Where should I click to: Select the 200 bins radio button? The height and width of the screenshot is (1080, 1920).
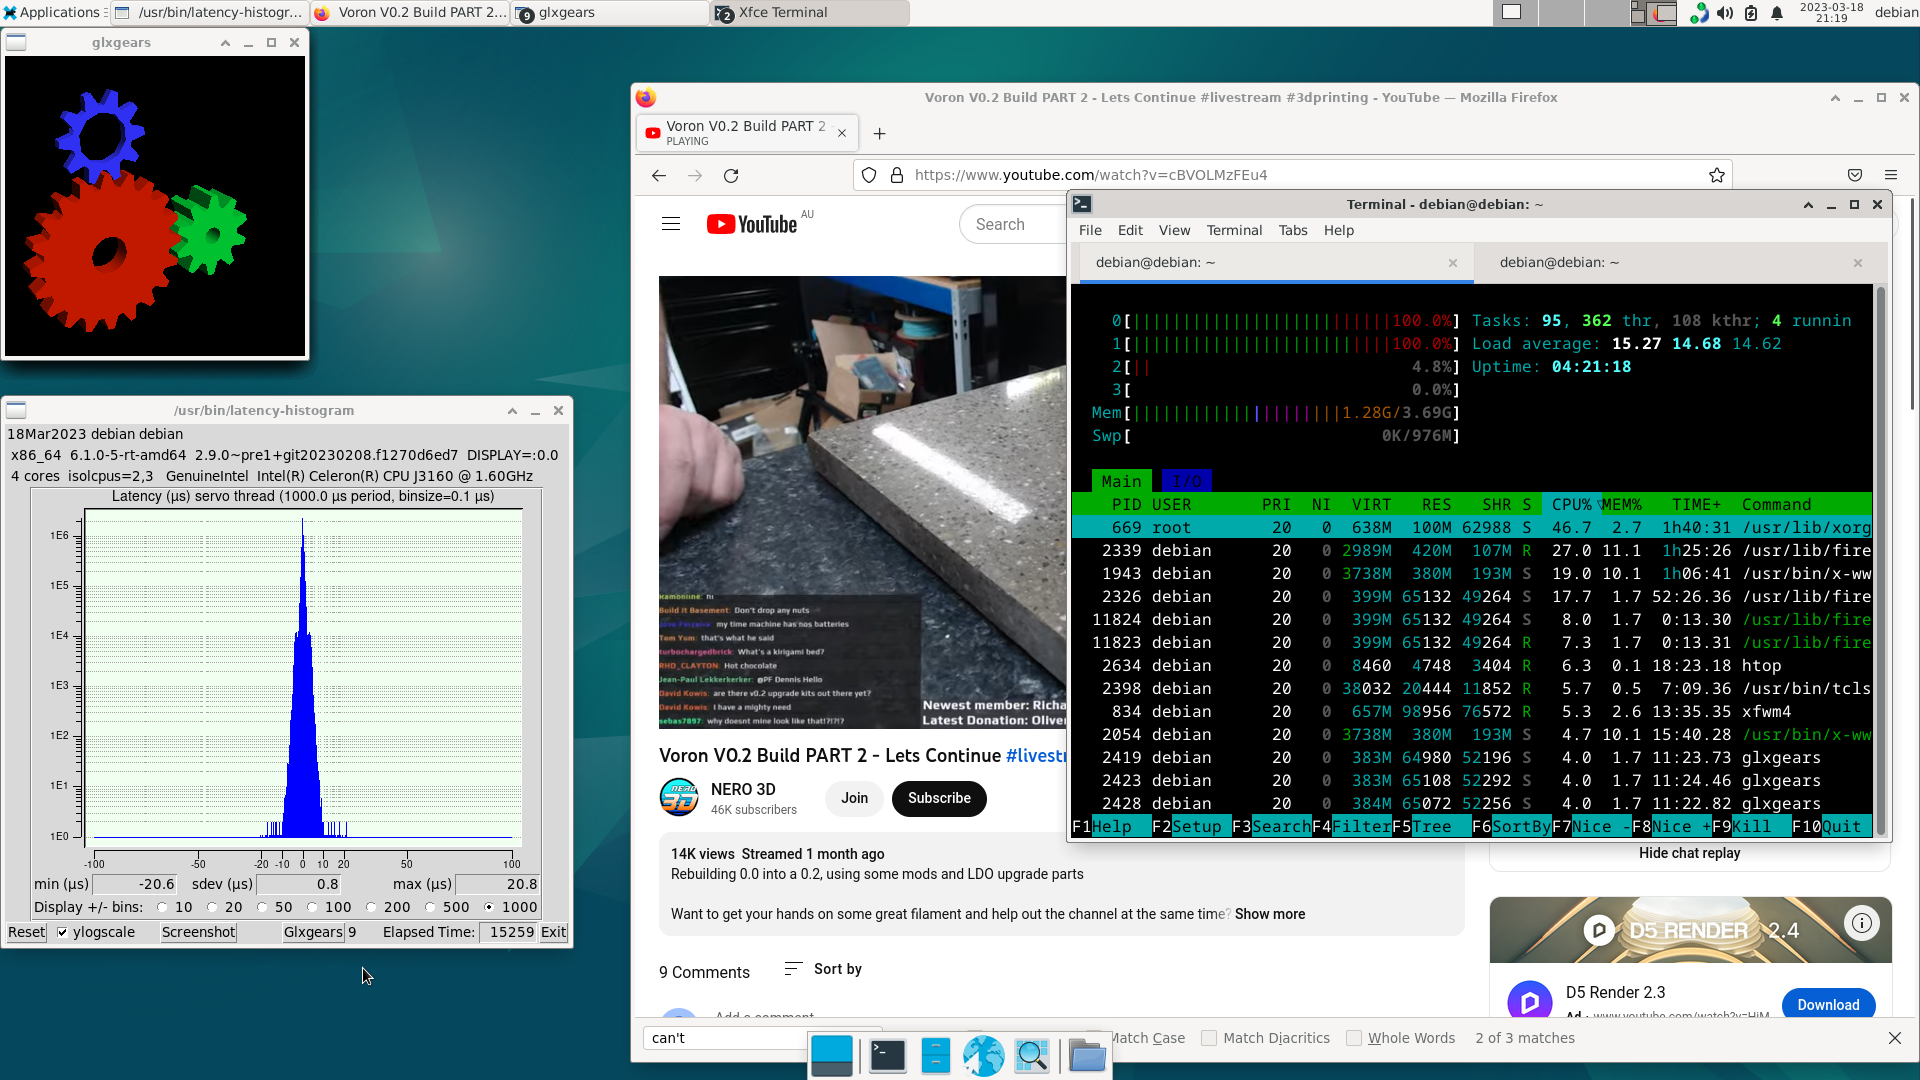(x=371, y=907)
